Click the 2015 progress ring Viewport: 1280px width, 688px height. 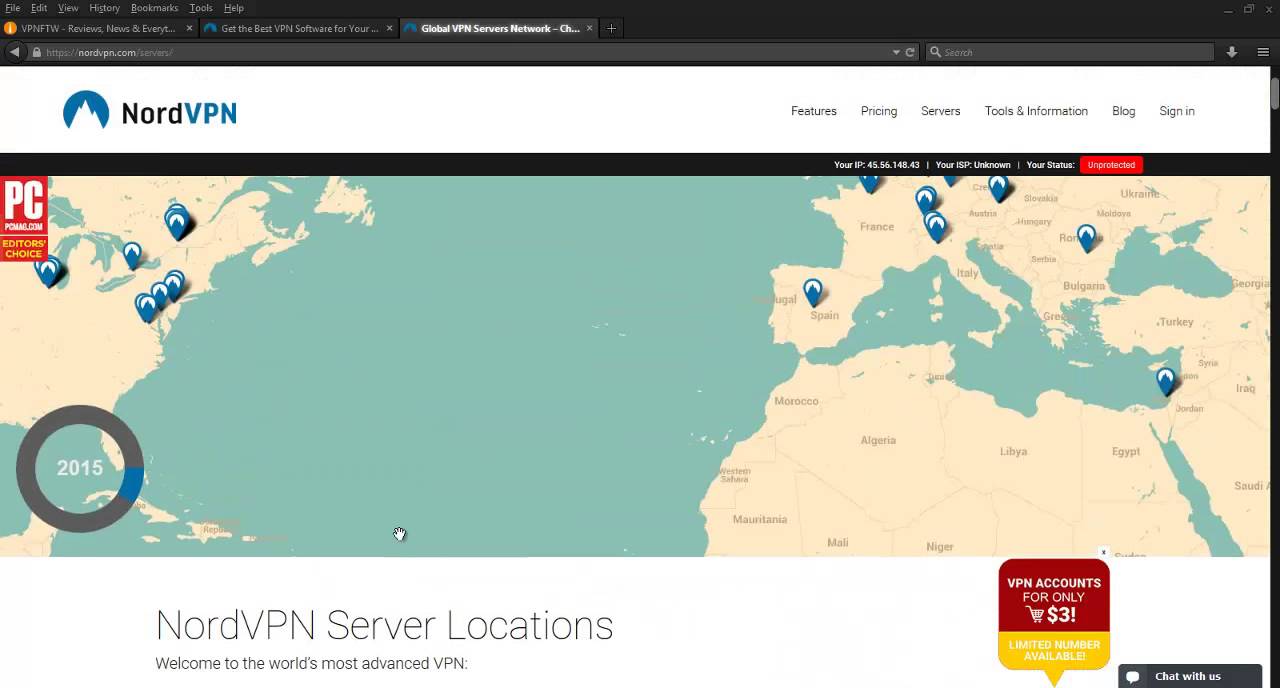80,468
